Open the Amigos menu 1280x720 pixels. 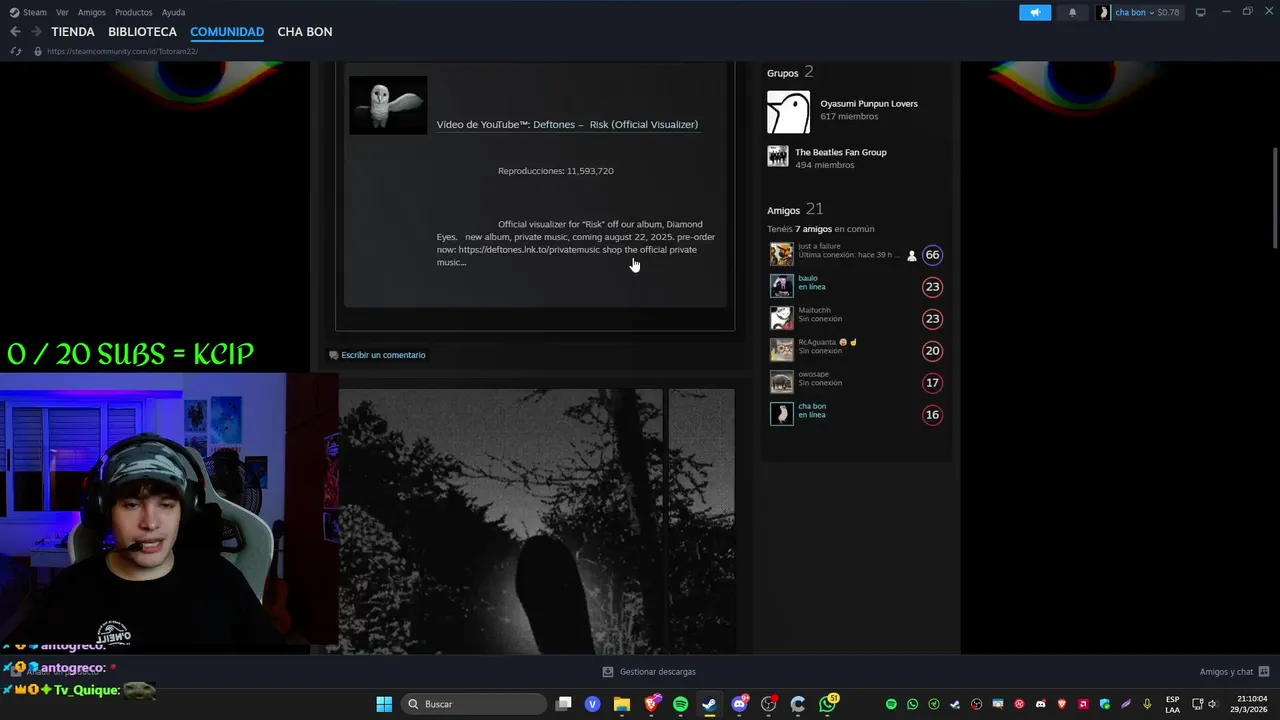[x=92, y=12]
